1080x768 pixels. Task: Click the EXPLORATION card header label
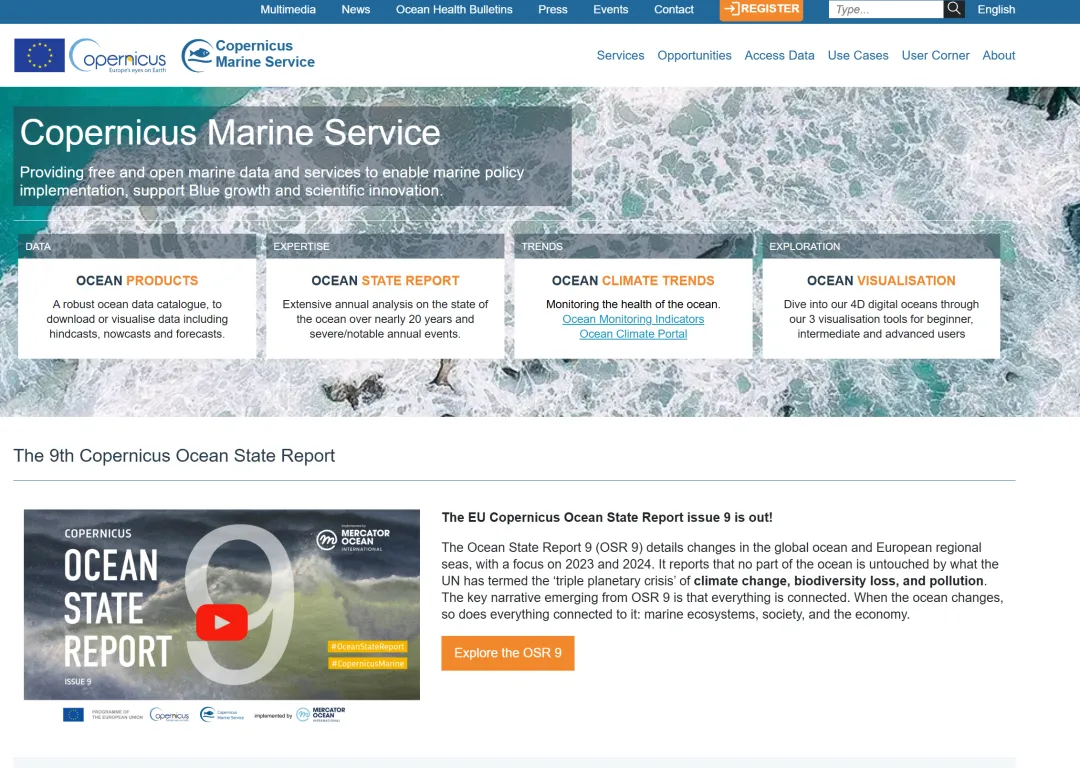click(x=804, y=247)
